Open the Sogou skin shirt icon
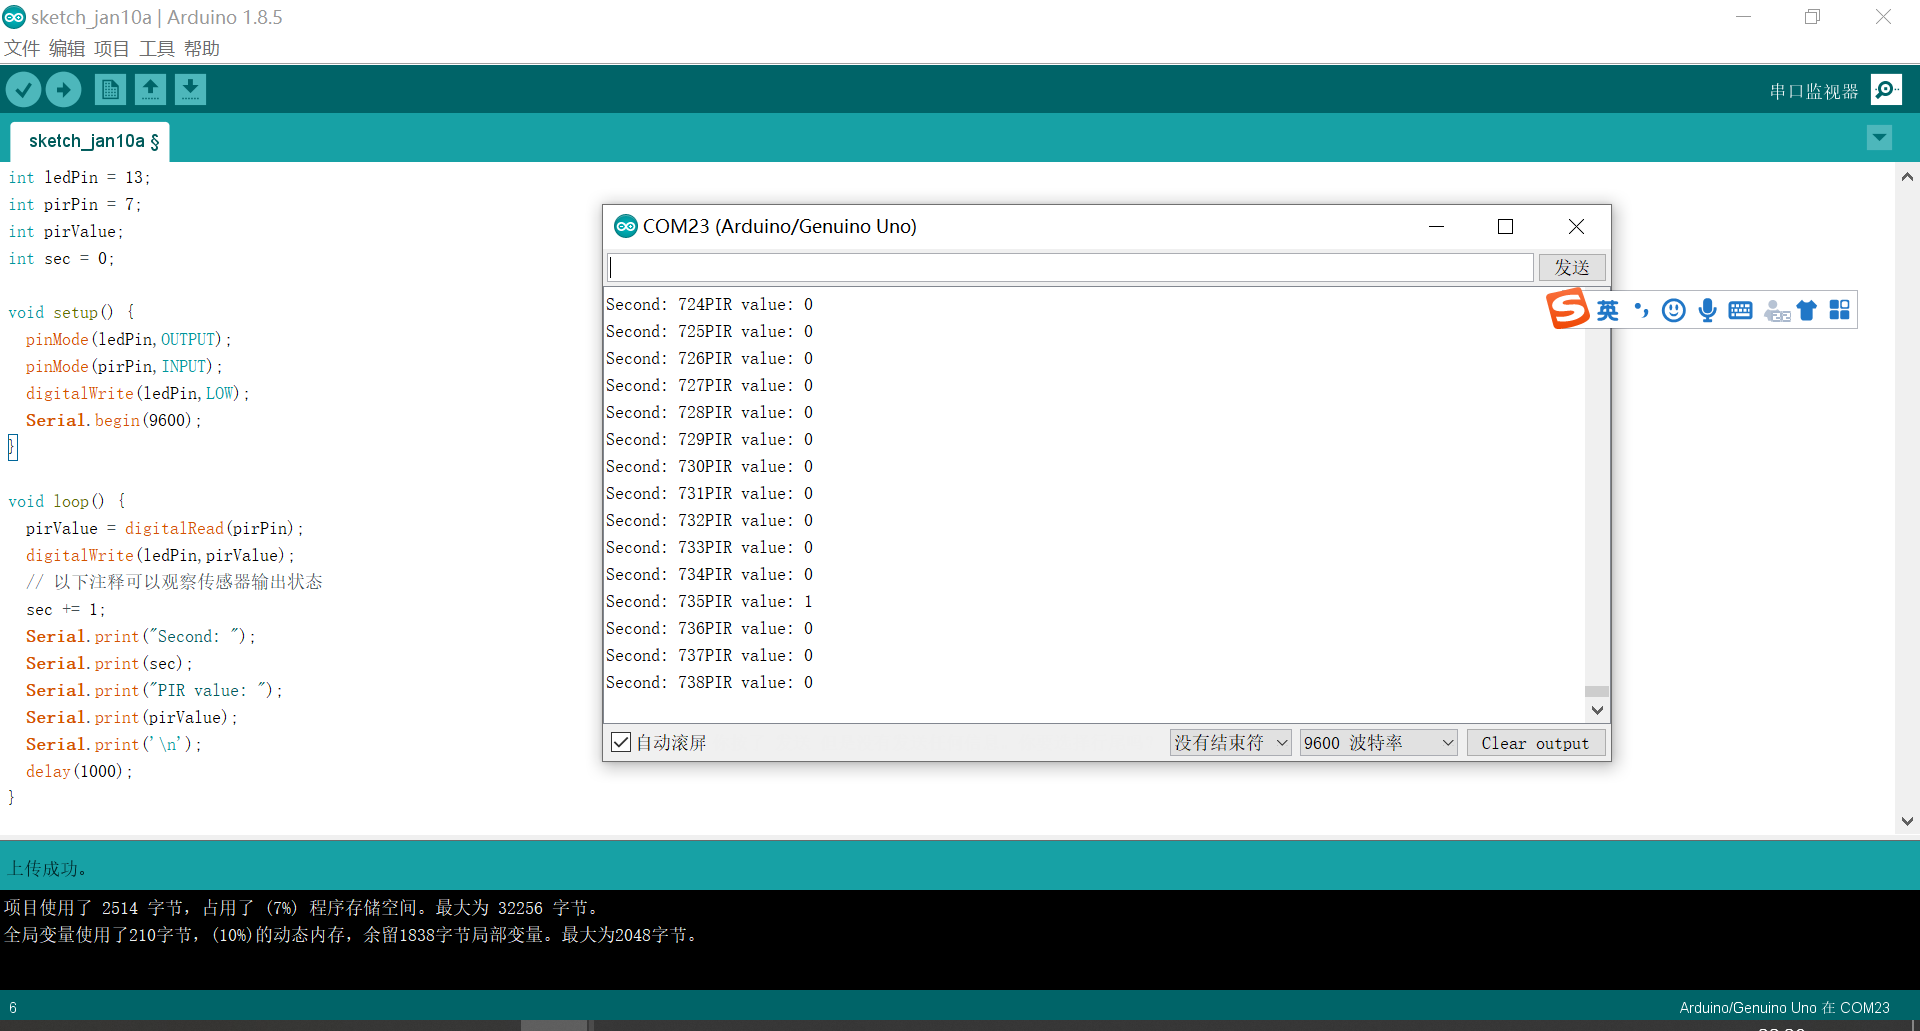The width and height of the screenshot is (1920, 1031). [x=1806, y=310]
